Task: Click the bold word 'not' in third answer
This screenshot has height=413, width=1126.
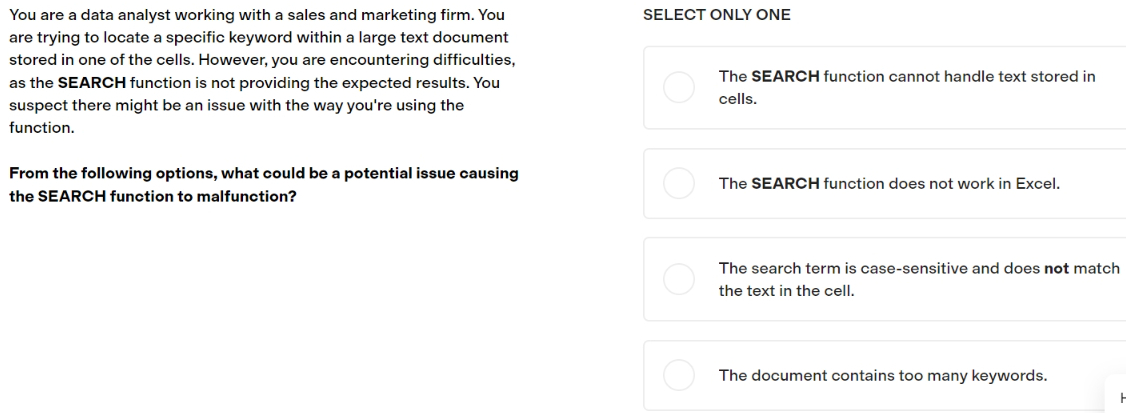Action: click(1056, 269)
